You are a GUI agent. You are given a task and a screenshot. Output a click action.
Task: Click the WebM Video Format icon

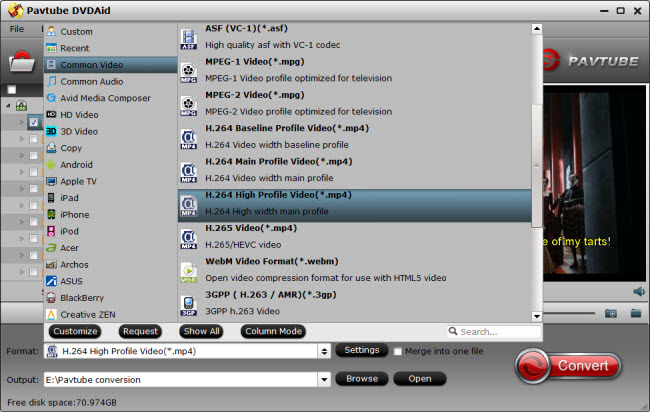(189, 270)
